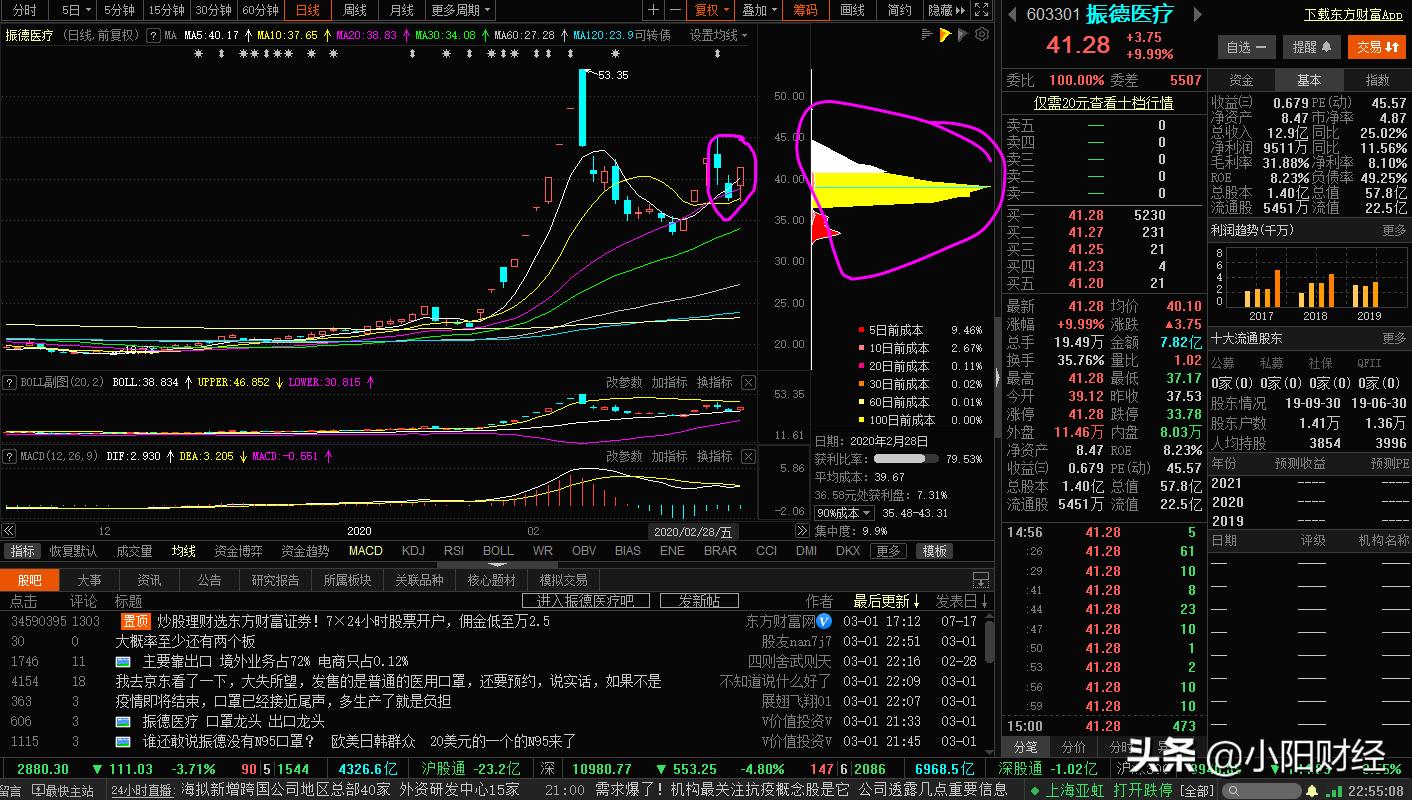Open the 仅需20元查看十档行情 link
The height and width of the screenshot is (800, 1412).
pyautogui.click(x=1103, y=103)
